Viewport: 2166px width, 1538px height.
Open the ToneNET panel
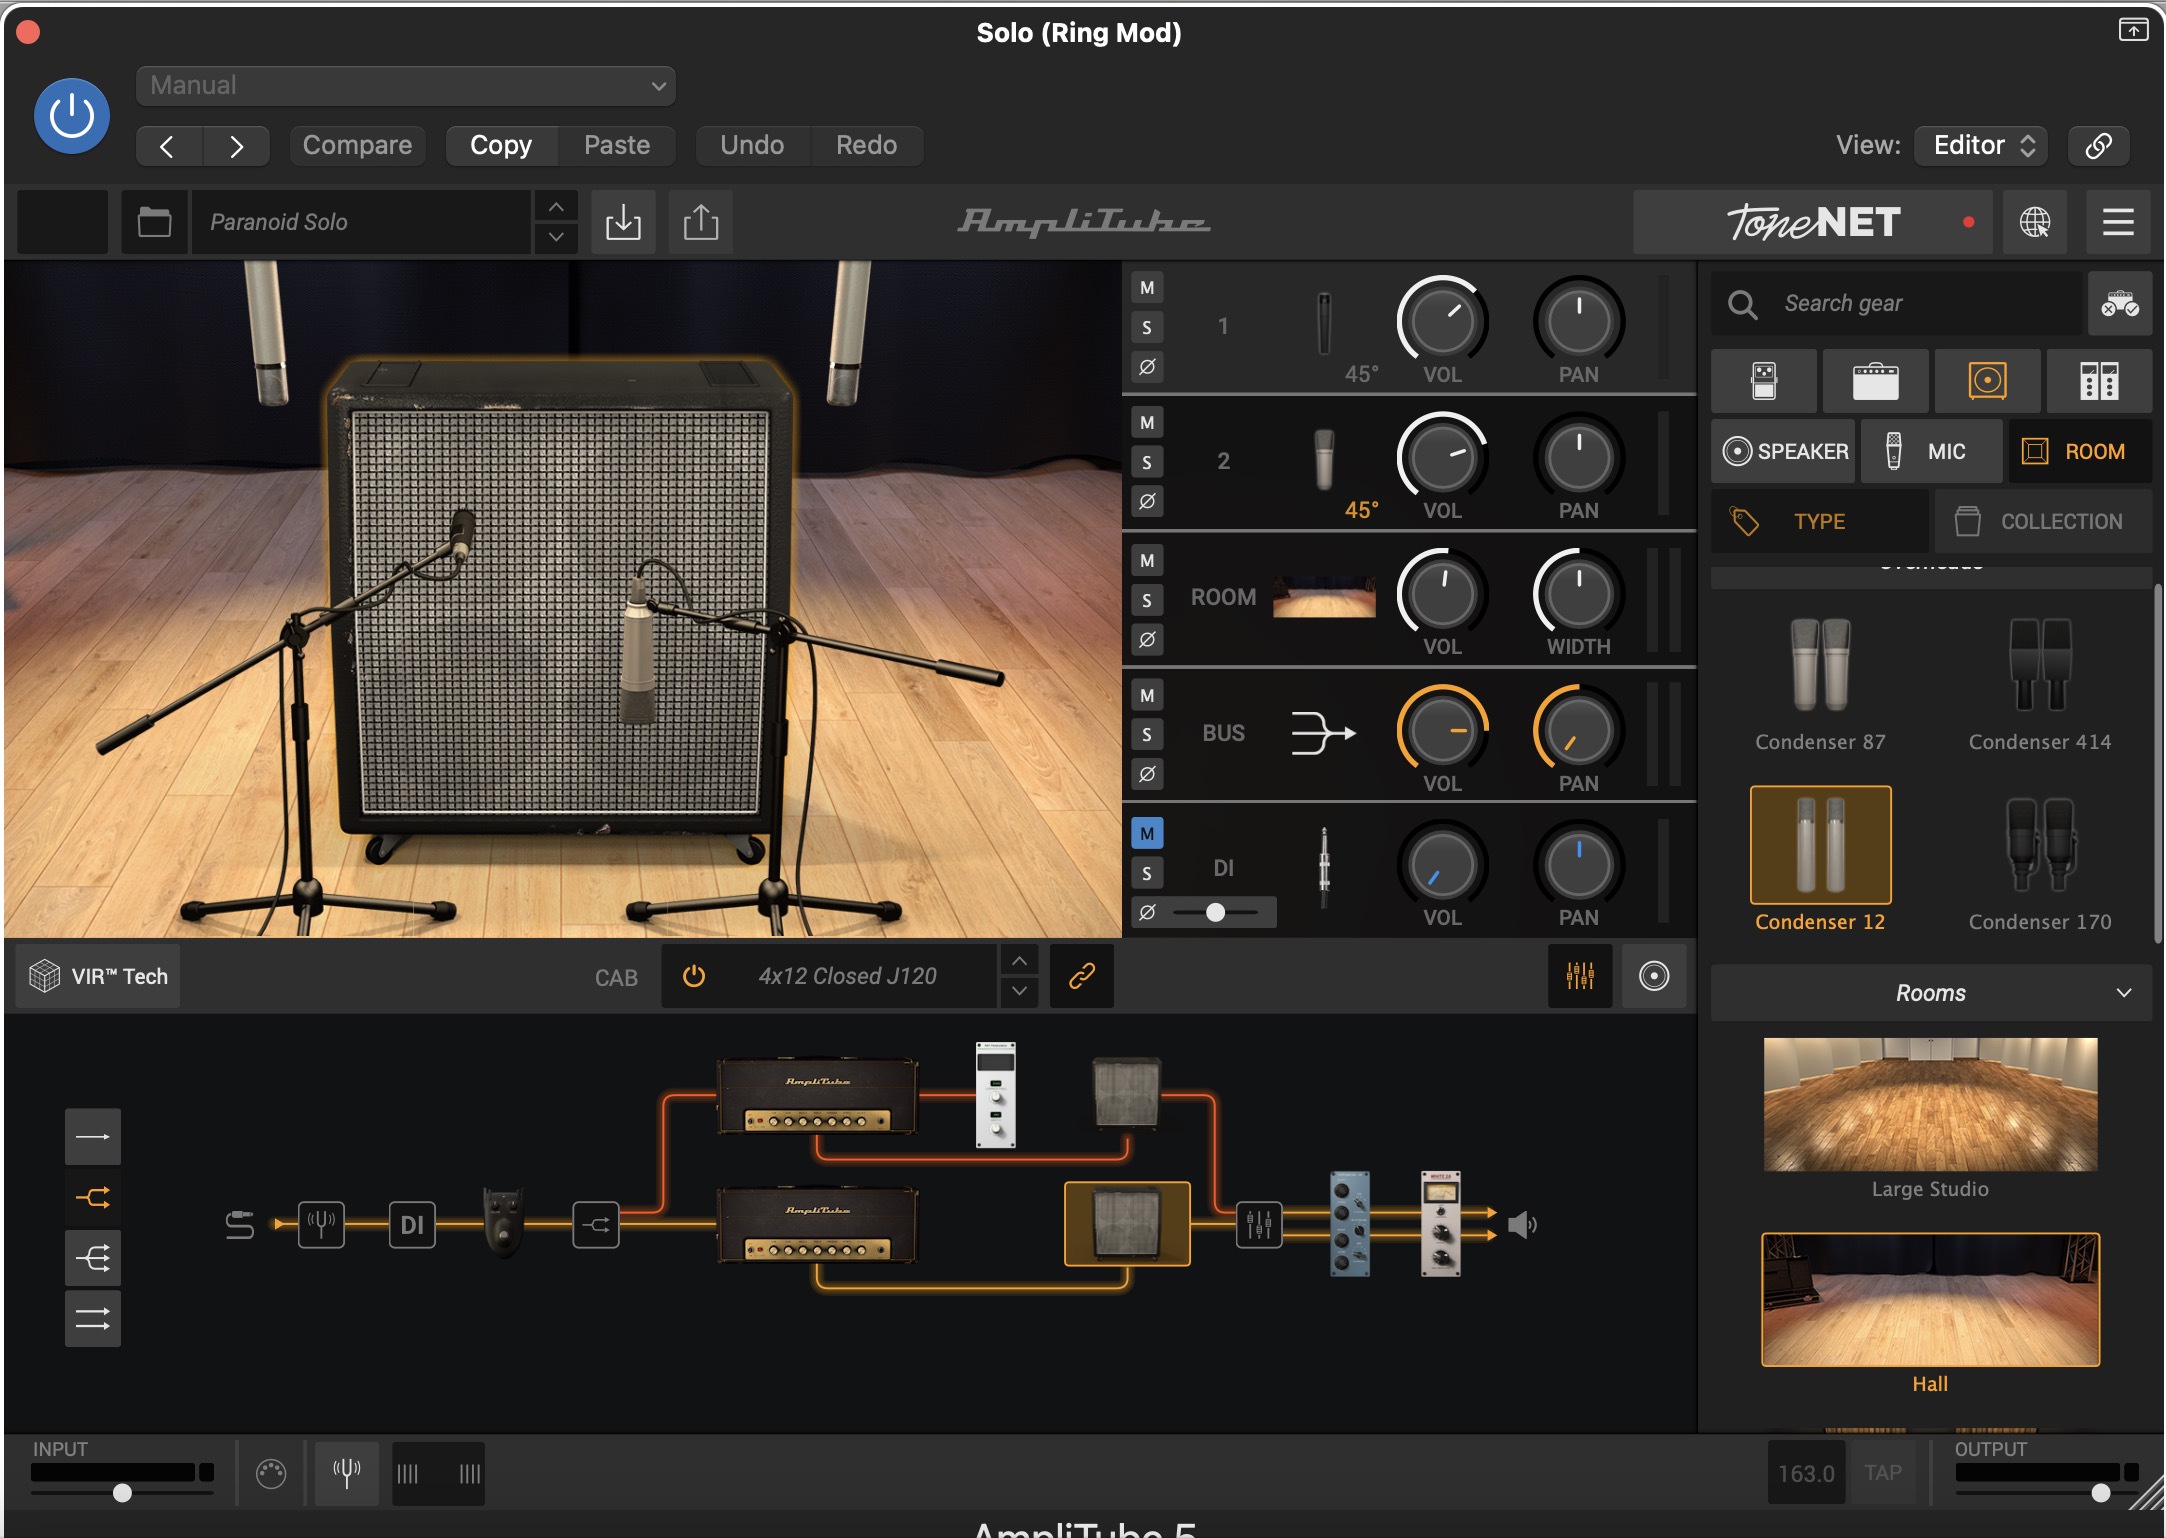tap(1812, 222)
